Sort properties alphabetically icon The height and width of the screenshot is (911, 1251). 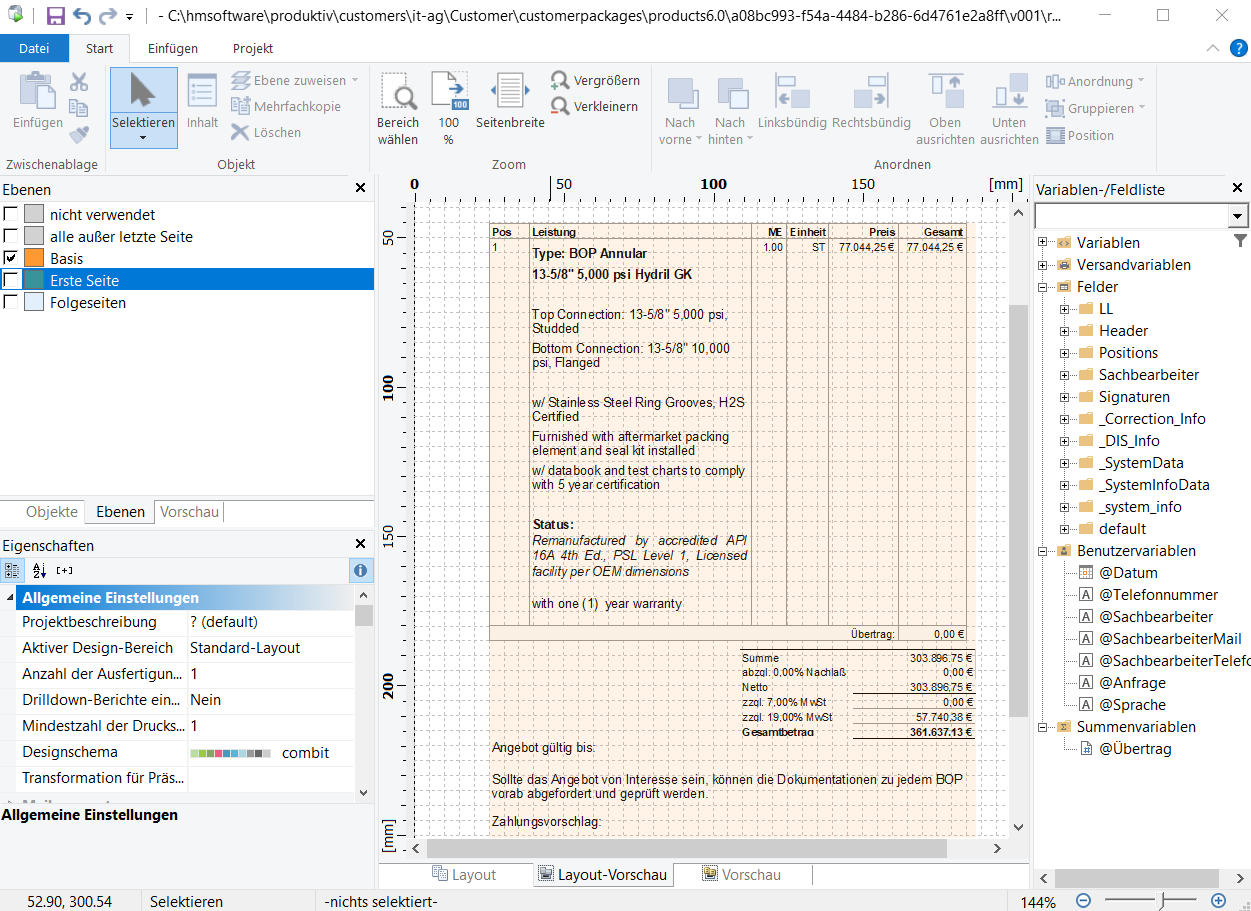point(39,570)
